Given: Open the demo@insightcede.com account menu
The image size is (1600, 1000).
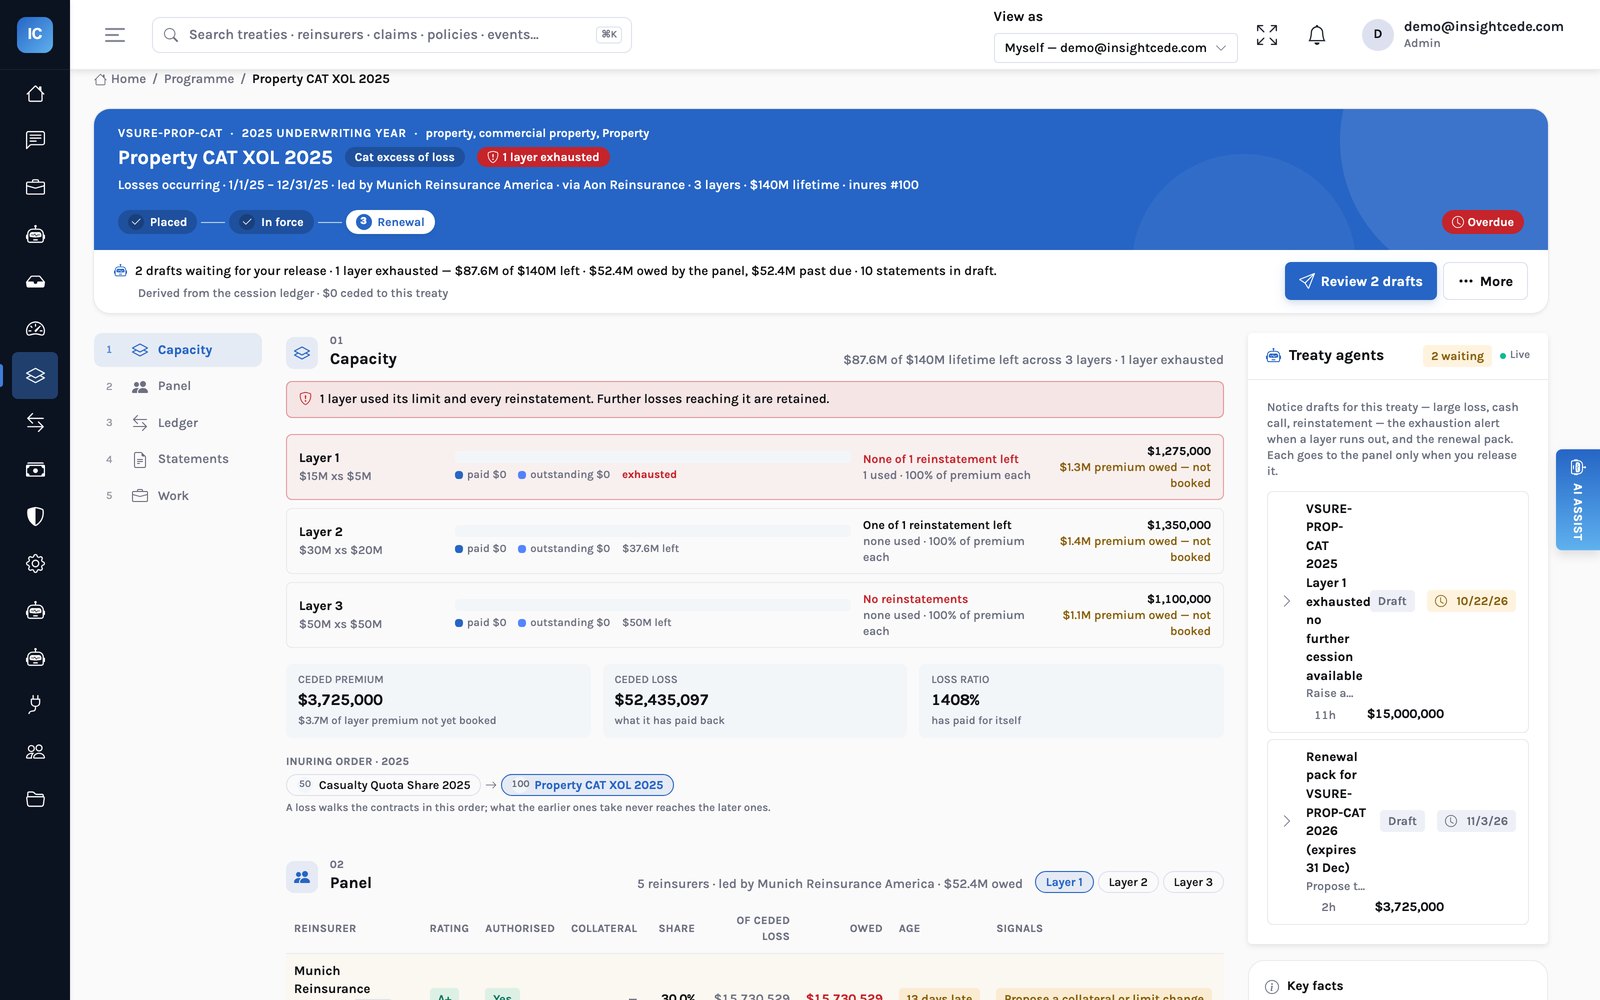Looking at the screenshot, I should pos(1463,34).
